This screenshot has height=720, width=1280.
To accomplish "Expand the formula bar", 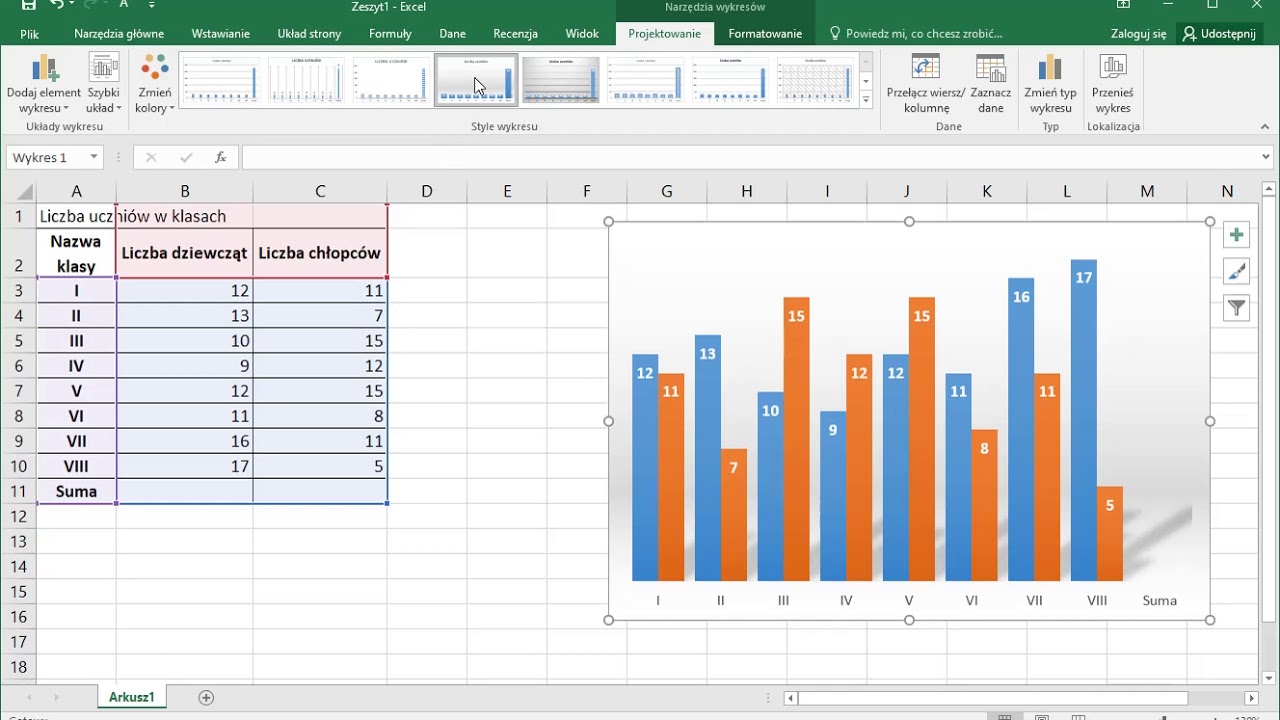I will [1266, 157].
